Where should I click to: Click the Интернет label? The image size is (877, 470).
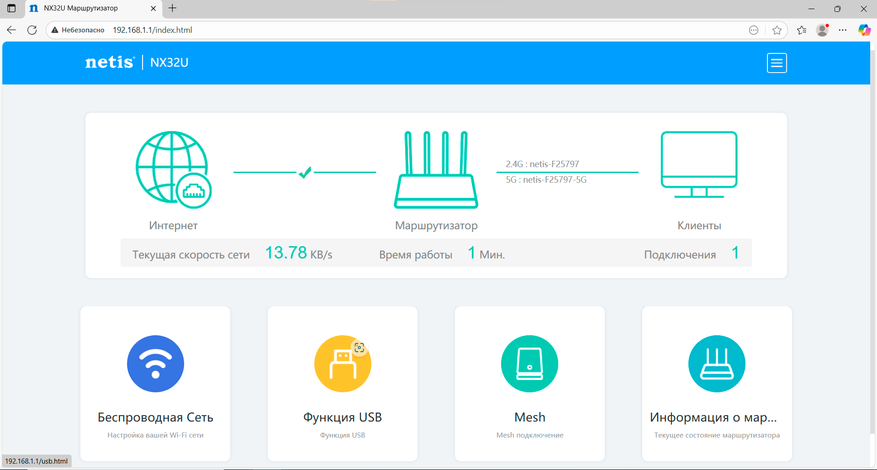point(173,226)
